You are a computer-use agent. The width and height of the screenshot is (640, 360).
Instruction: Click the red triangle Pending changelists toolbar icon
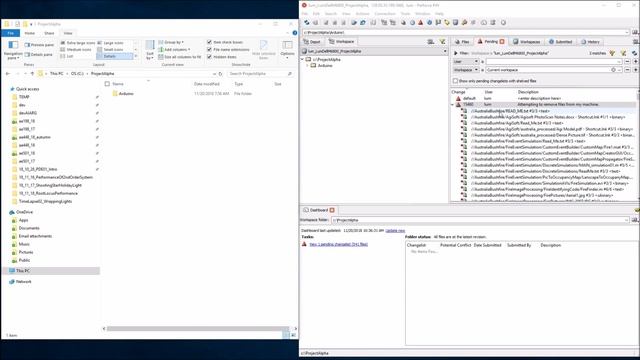coord(420,23)
